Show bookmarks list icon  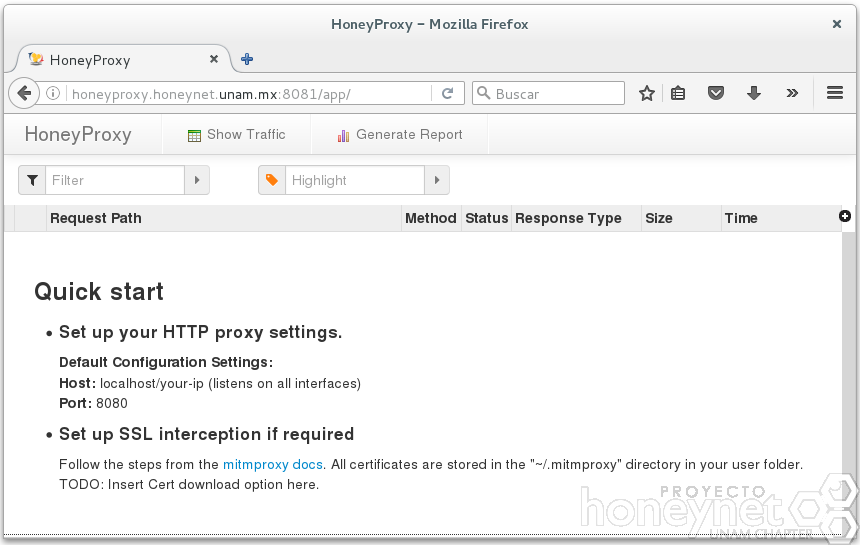(678, 93)
